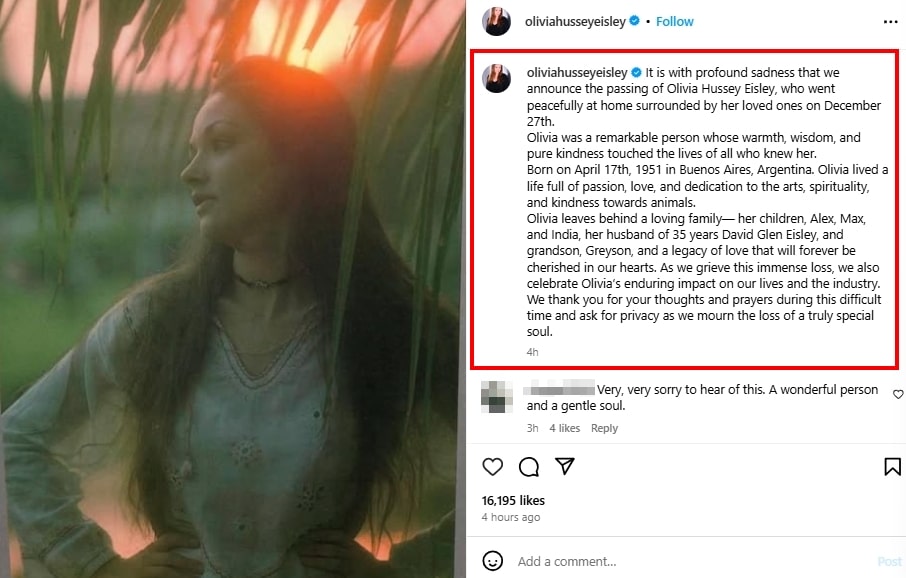The image size is (906, 578).
Task: Click the commenter's blurred profile picture
Action: 497,396
